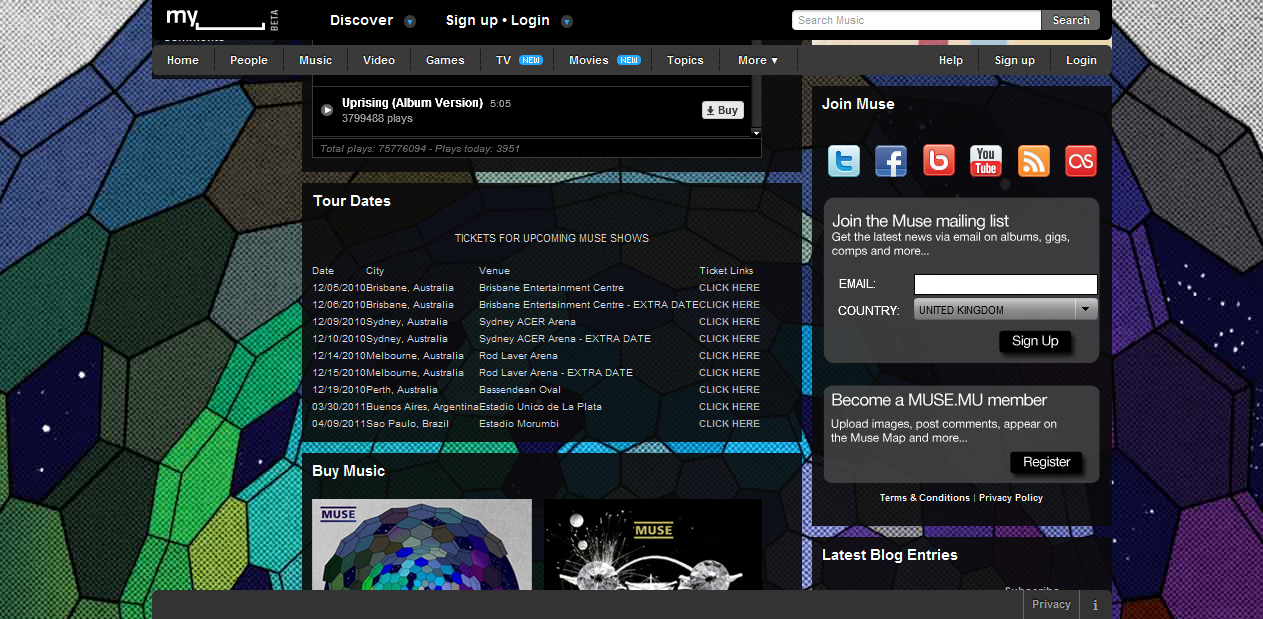Open the colorful Muse album cover
Screen dimensions: 1263x619
pos(422,544)
